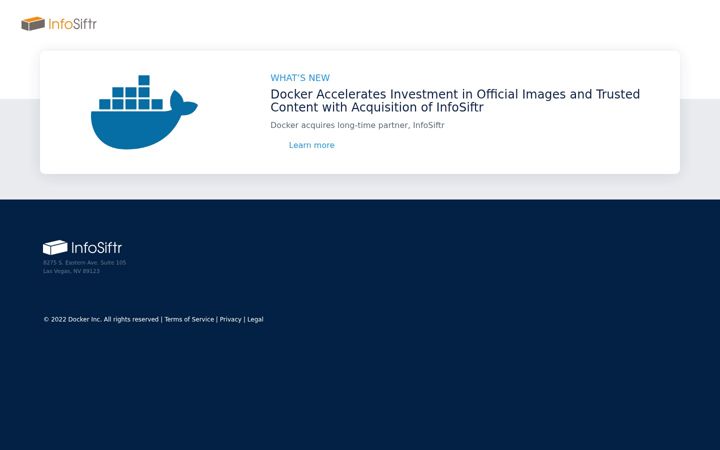This screenshot has width=720, height=450.
Task: Click the white InfoSiftr logo in footer
Action: pos(82,248)
